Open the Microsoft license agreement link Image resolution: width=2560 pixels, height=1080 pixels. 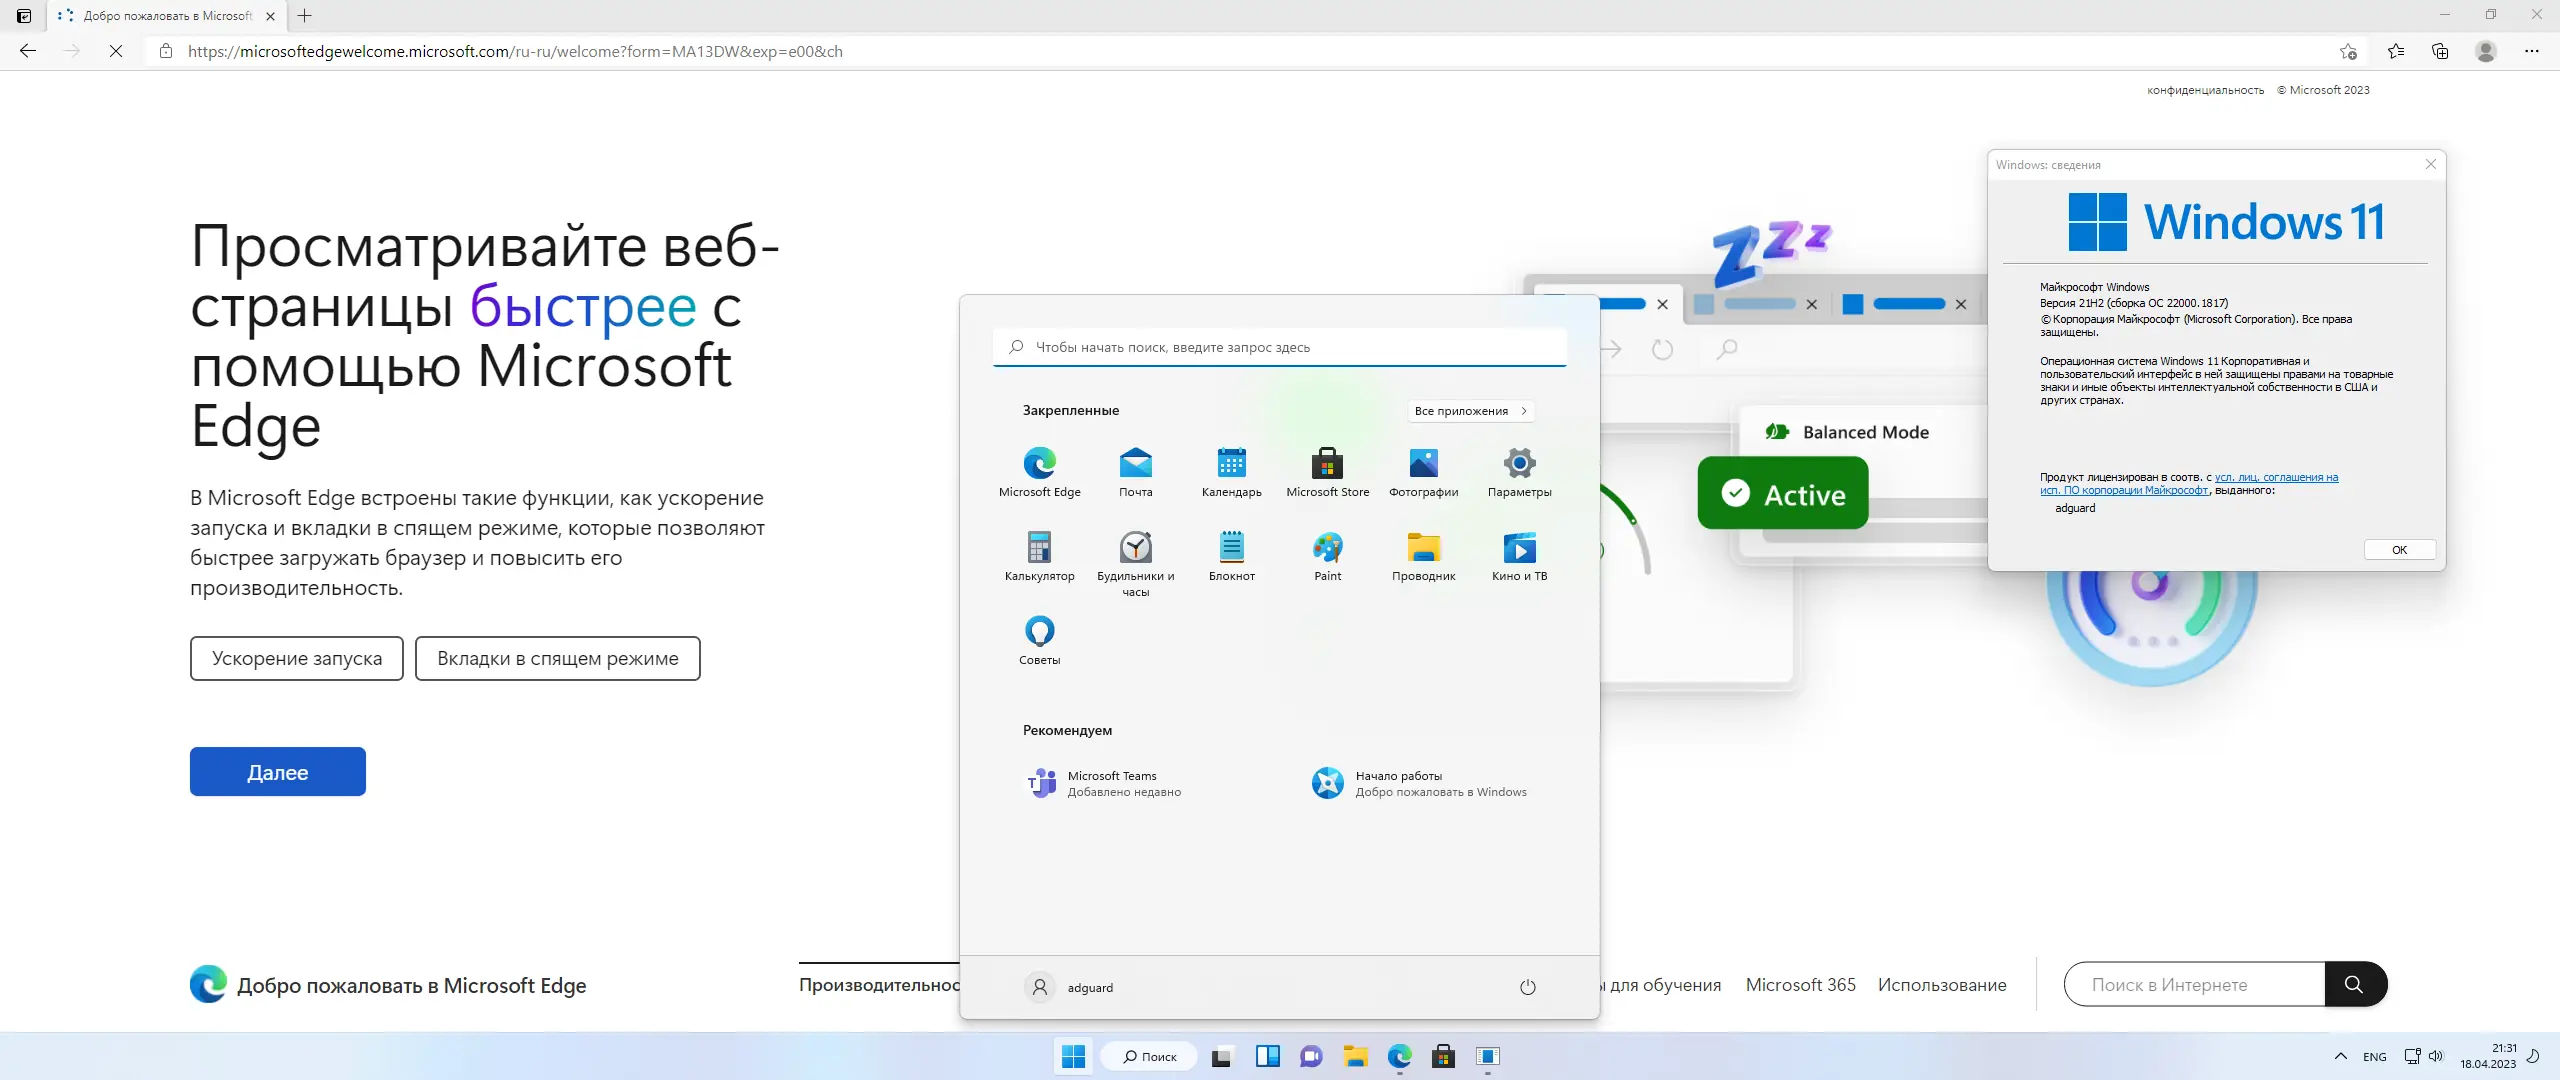[x=2275, y=478]
